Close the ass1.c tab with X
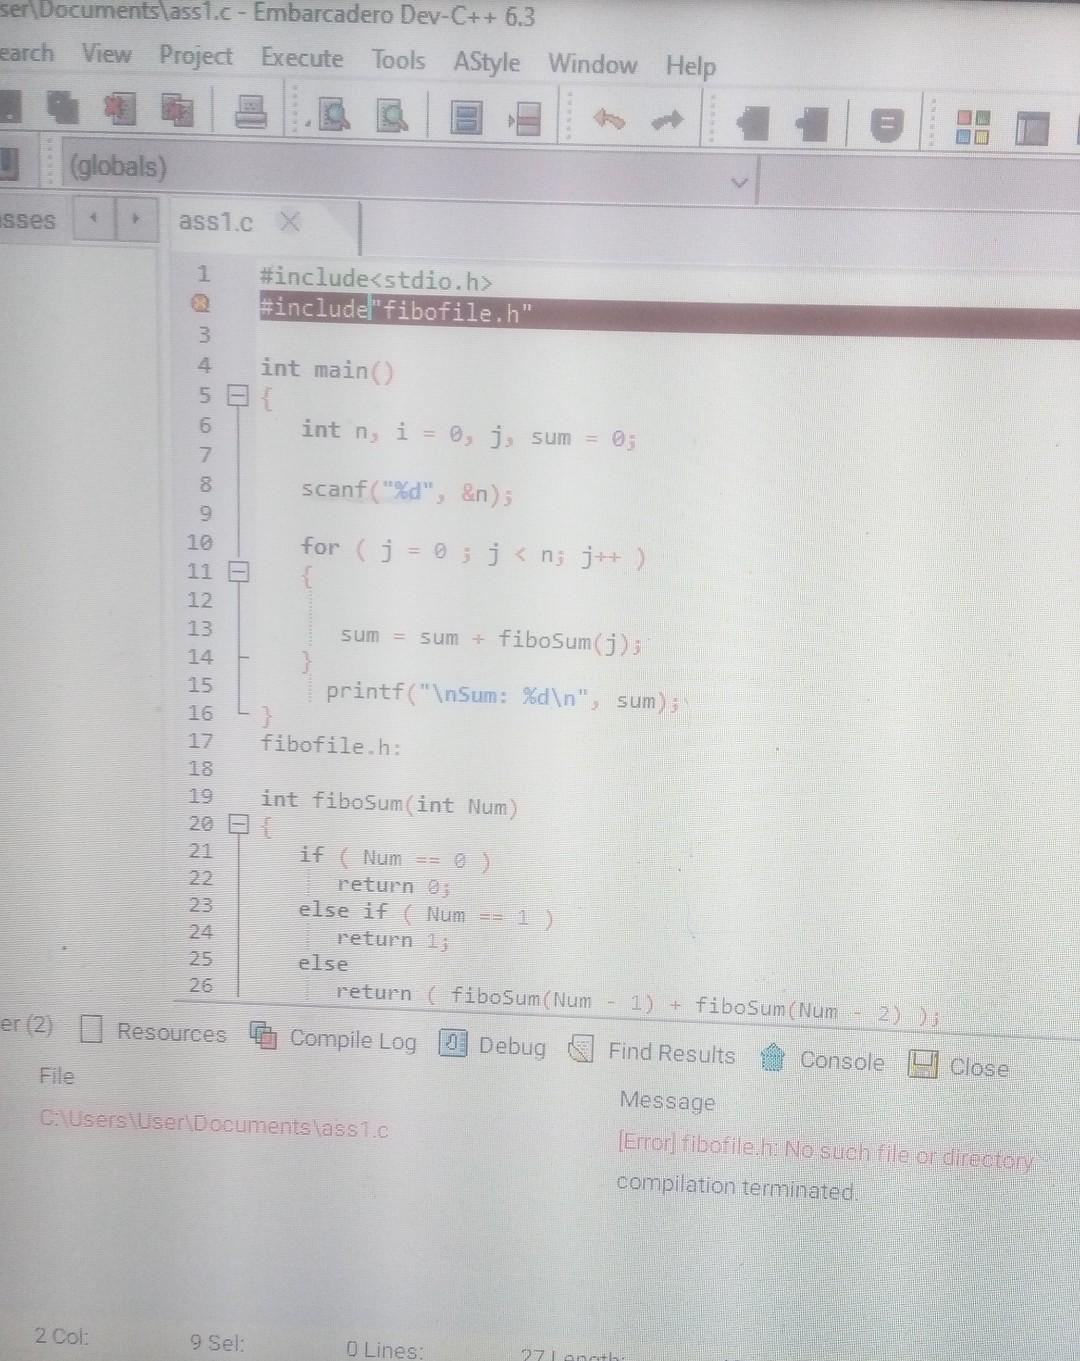This screenshot has width=1080, height=1361. [x=289, y=222]
